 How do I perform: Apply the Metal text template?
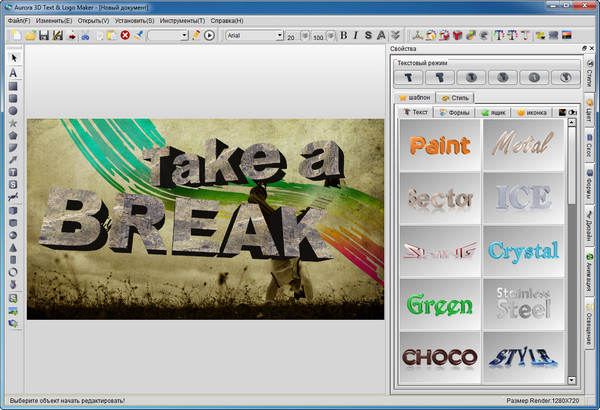pyautogui.click(x=523, y=145)
